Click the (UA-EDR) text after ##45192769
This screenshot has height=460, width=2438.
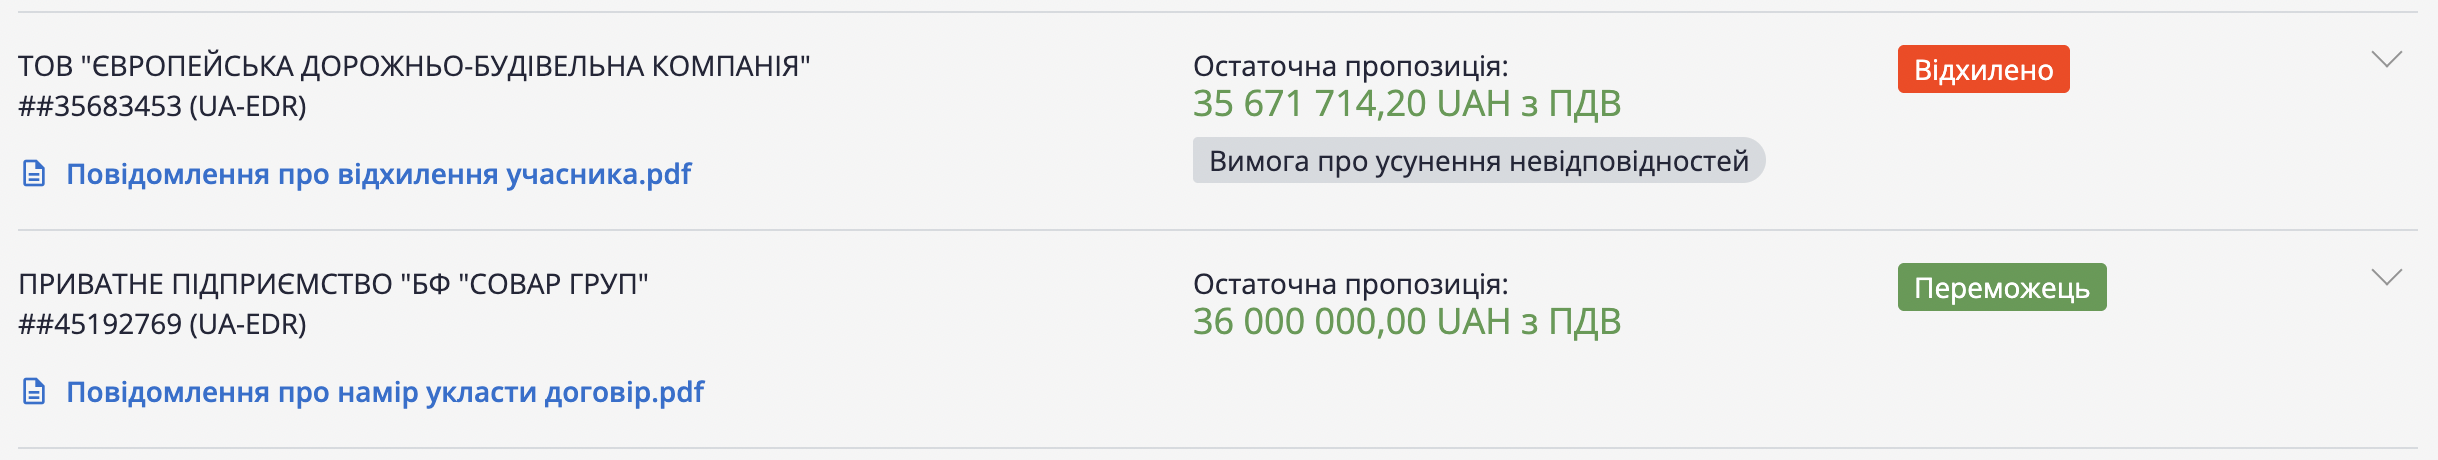[248, 324]
